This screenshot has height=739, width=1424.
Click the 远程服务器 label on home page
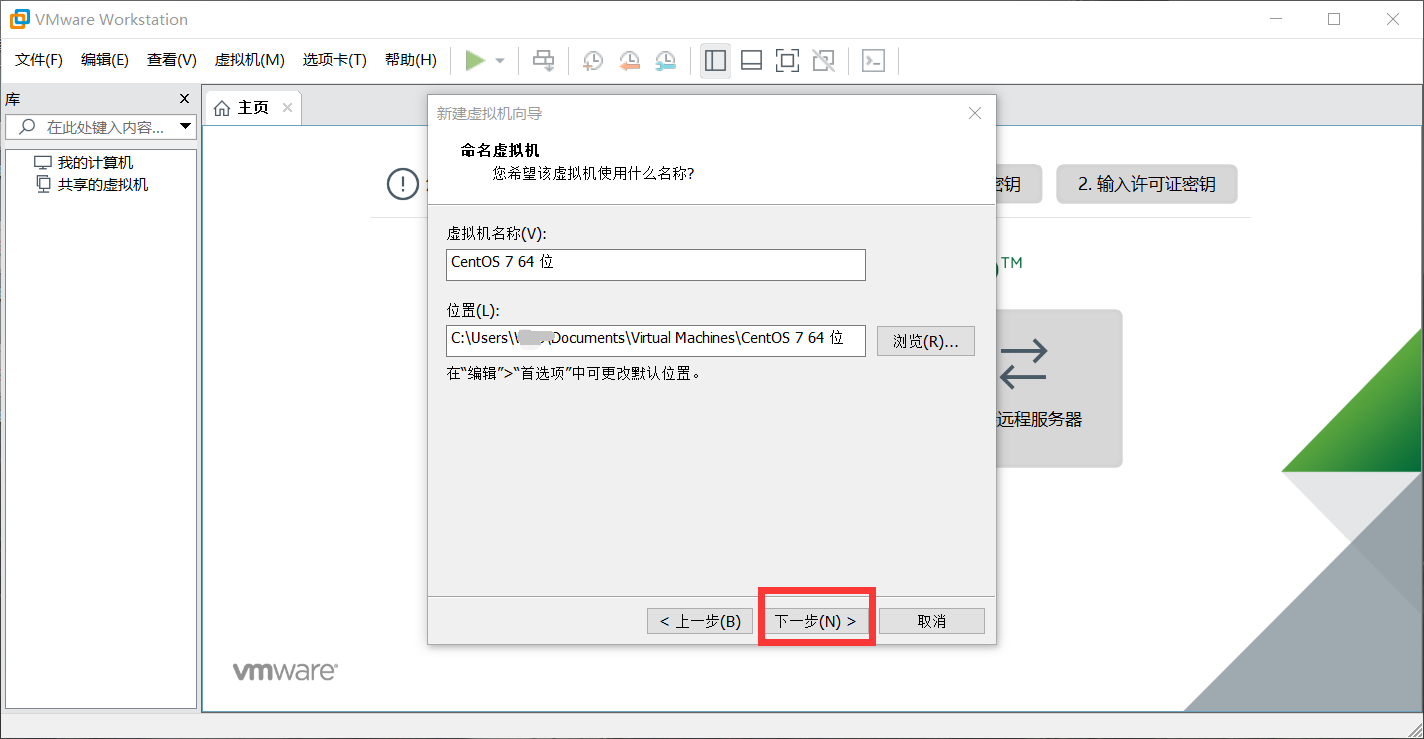pyautogui.click(x=1039, y=420)
